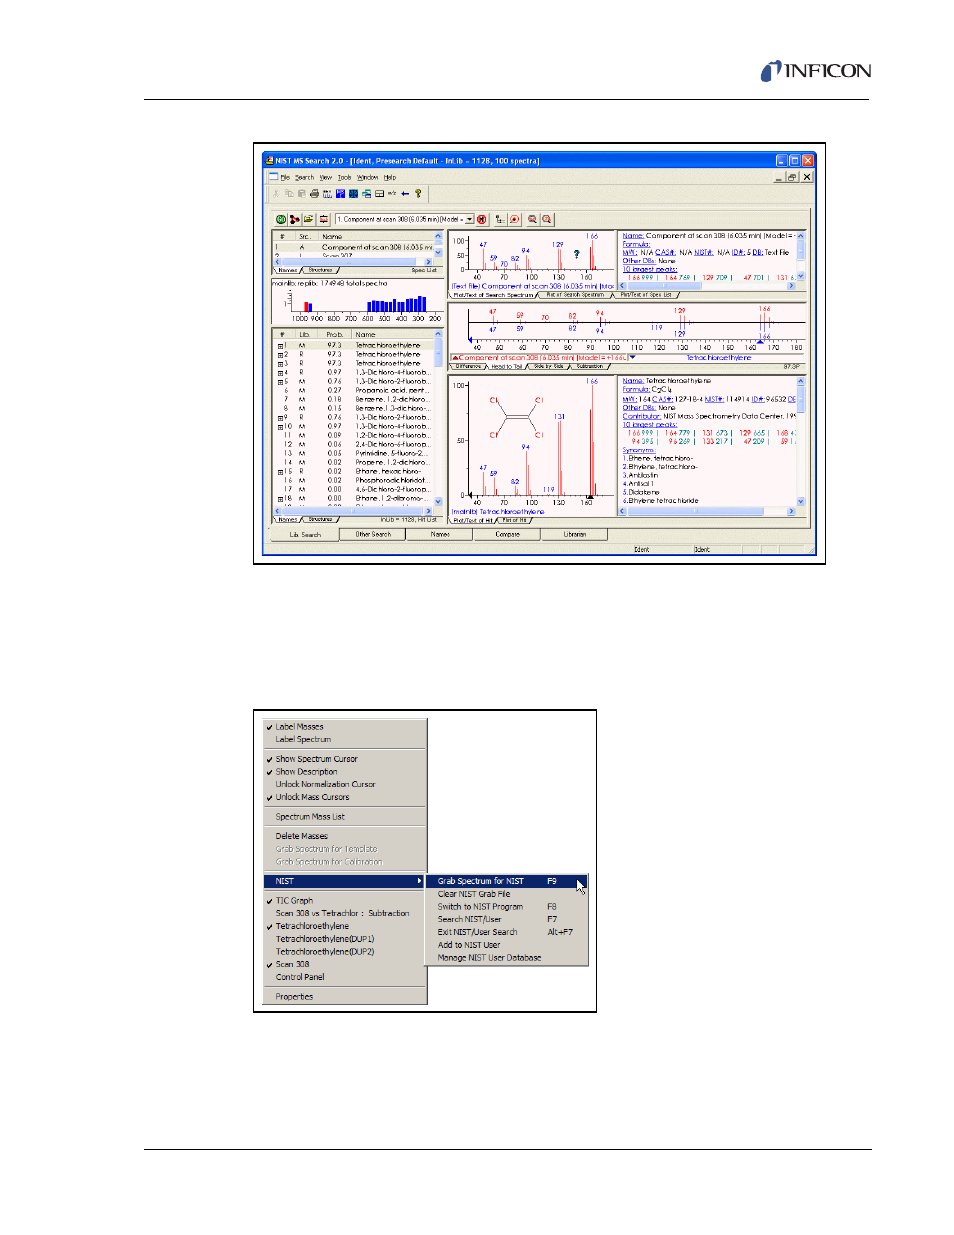Open the View menu
The width and height of the screenshot is (954, 1235).
click(x=326, y=177)
